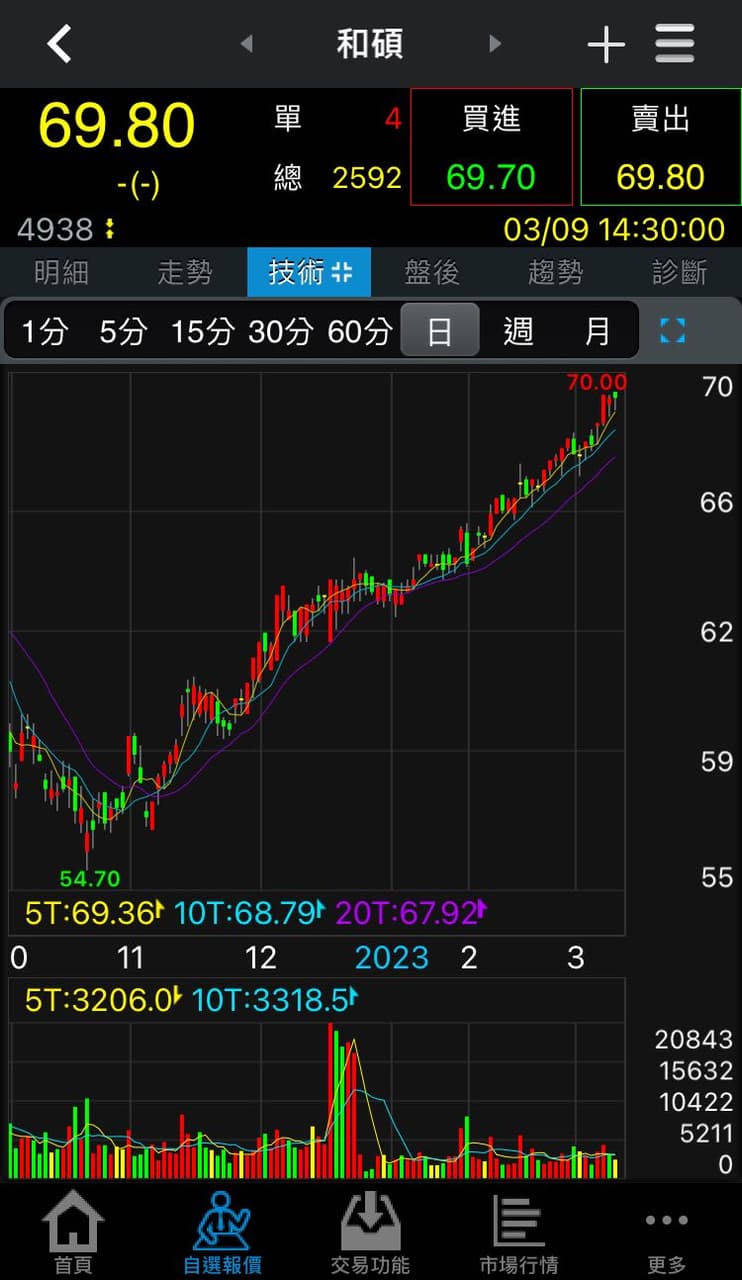742x1280 pixels.
Task: Select 1分 chart interval
Action: pos(44,331)
